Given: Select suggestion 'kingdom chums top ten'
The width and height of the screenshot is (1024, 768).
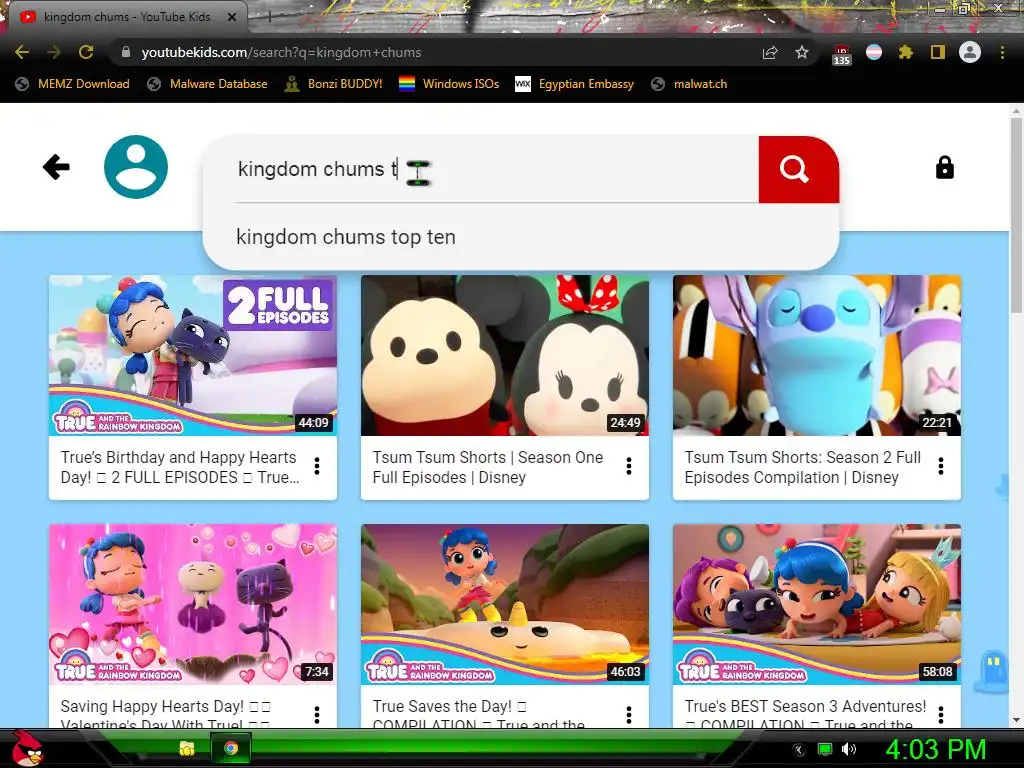Looking at the screenshot, I should point(346,236).
